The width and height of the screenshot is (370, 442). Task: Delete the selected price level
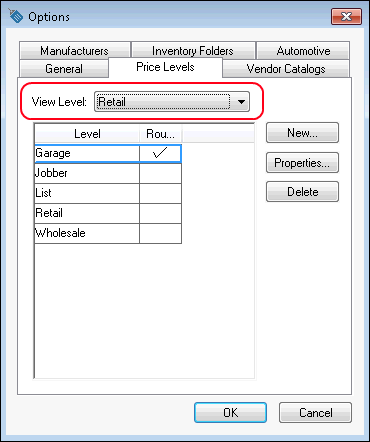tap(302, 192)
